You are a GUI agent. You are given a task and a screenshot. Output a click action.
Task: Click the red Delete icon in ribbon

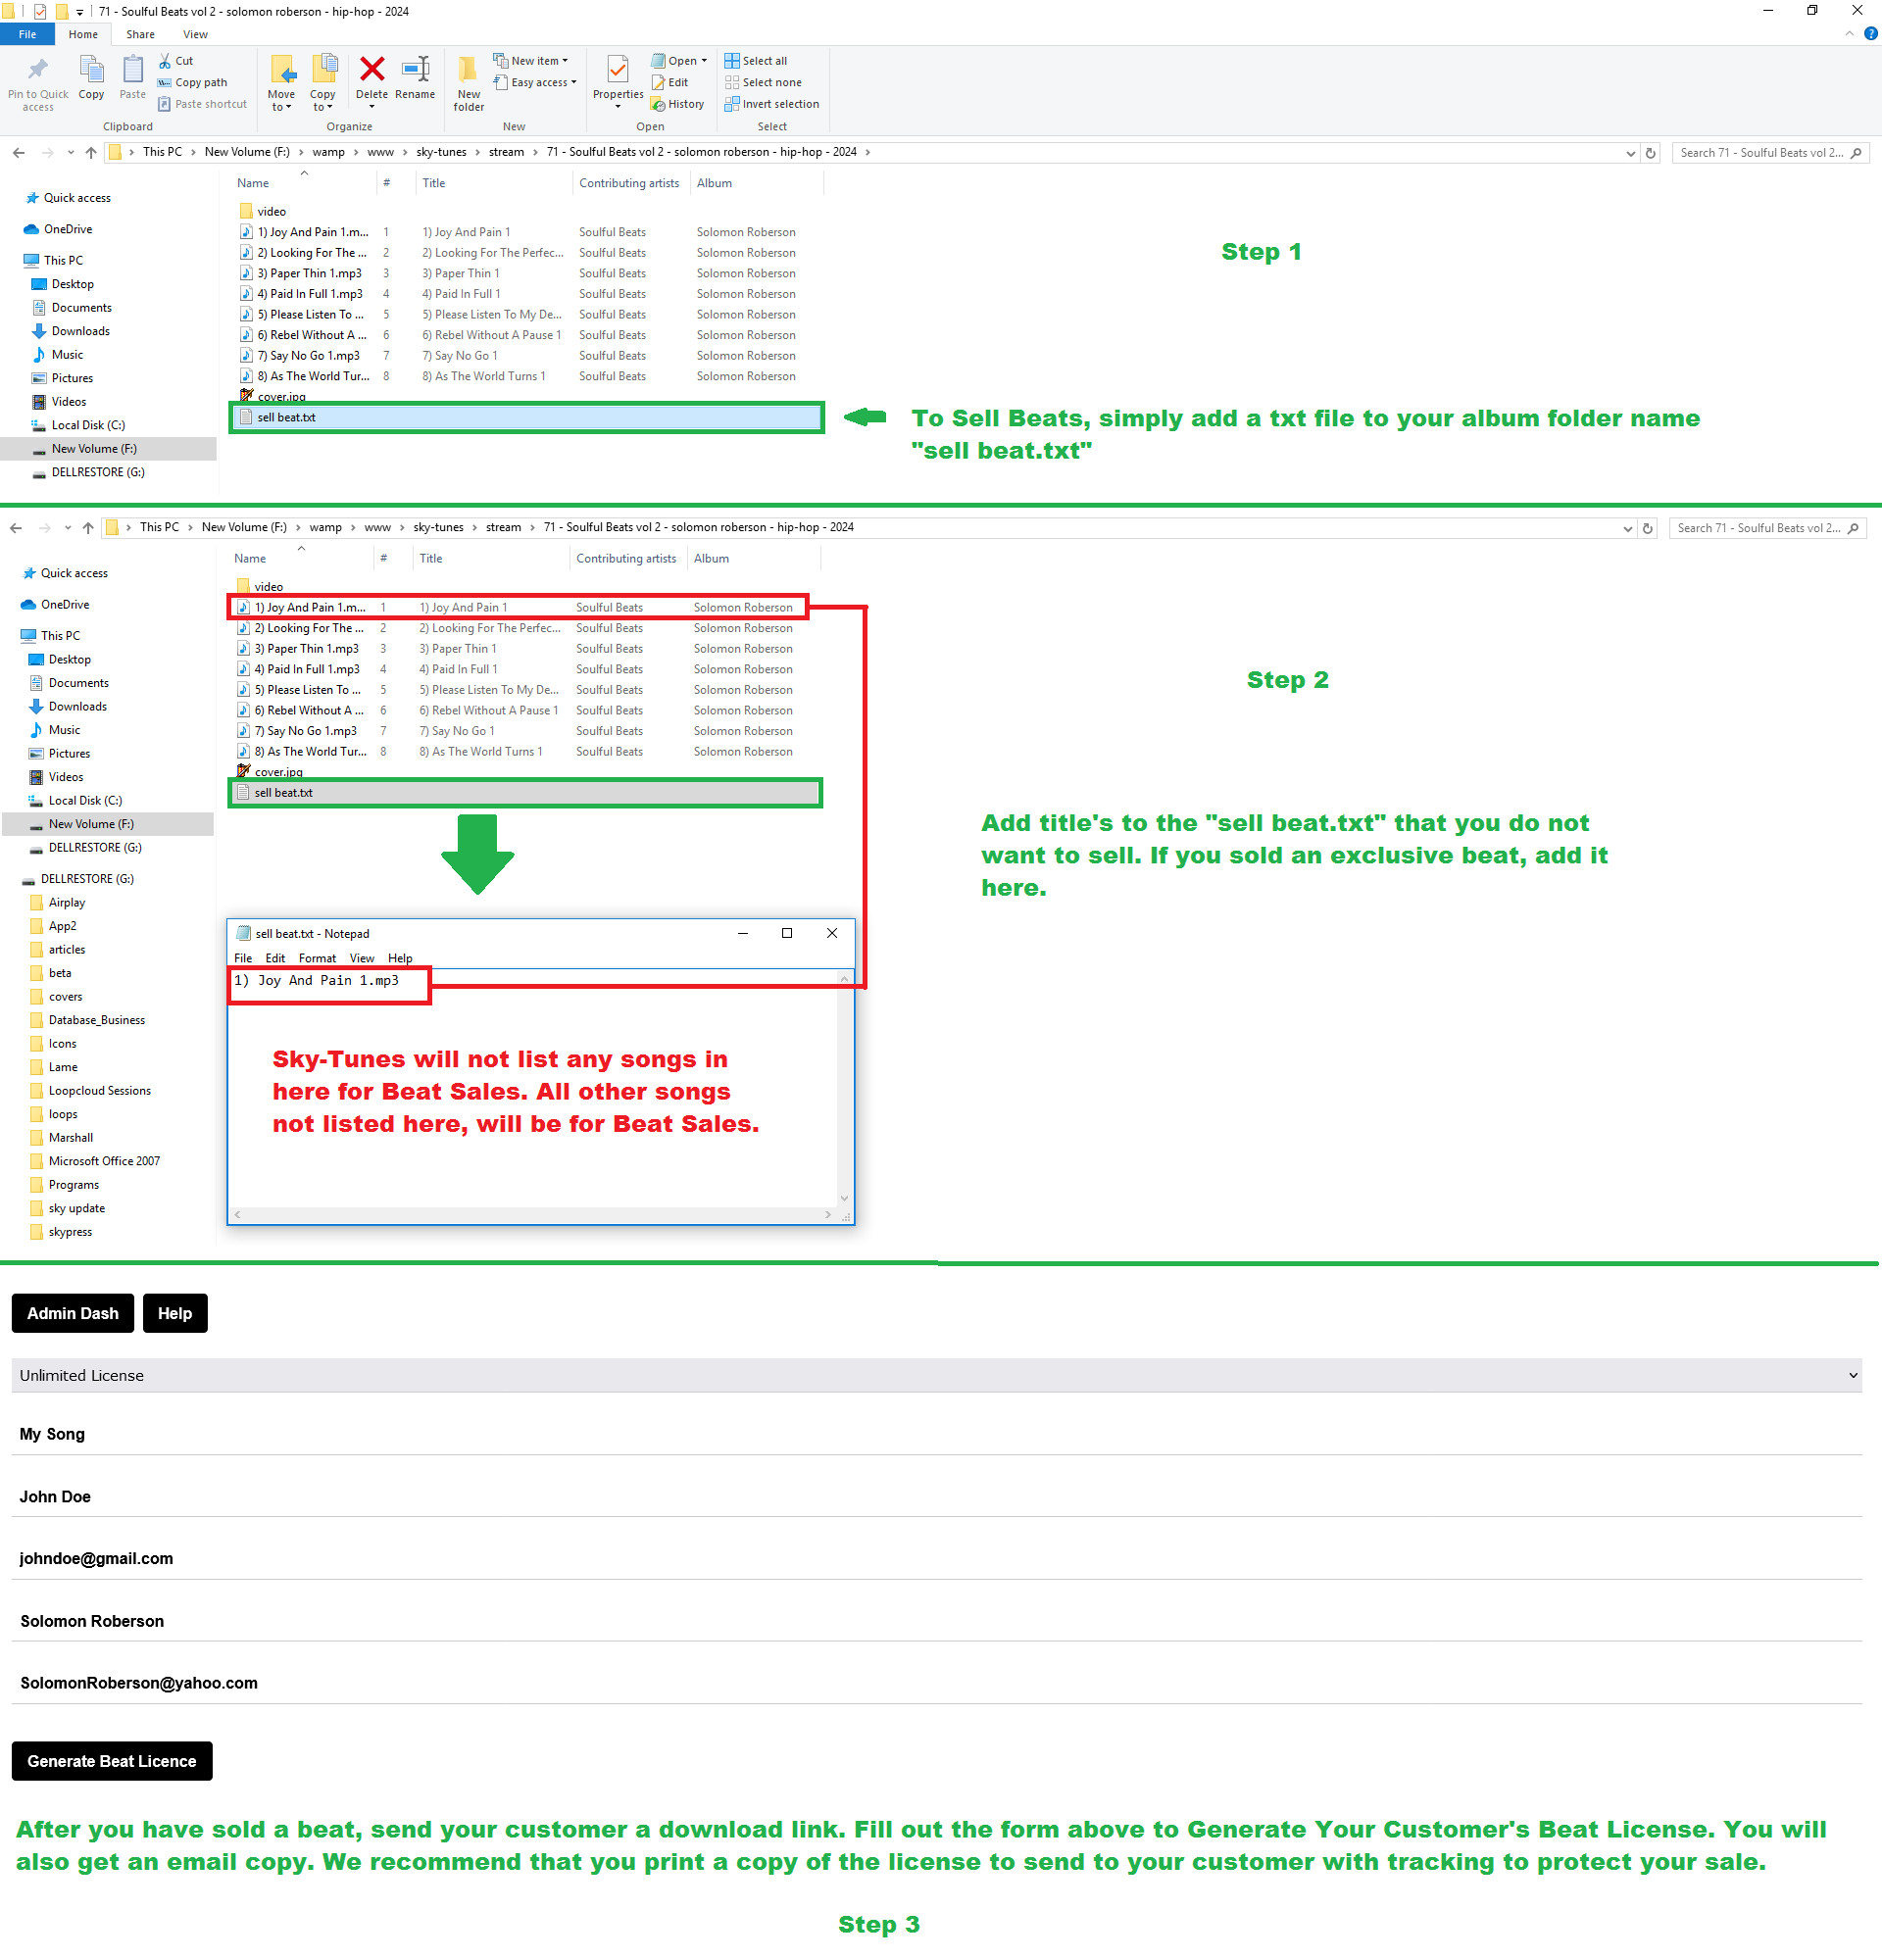372,70
